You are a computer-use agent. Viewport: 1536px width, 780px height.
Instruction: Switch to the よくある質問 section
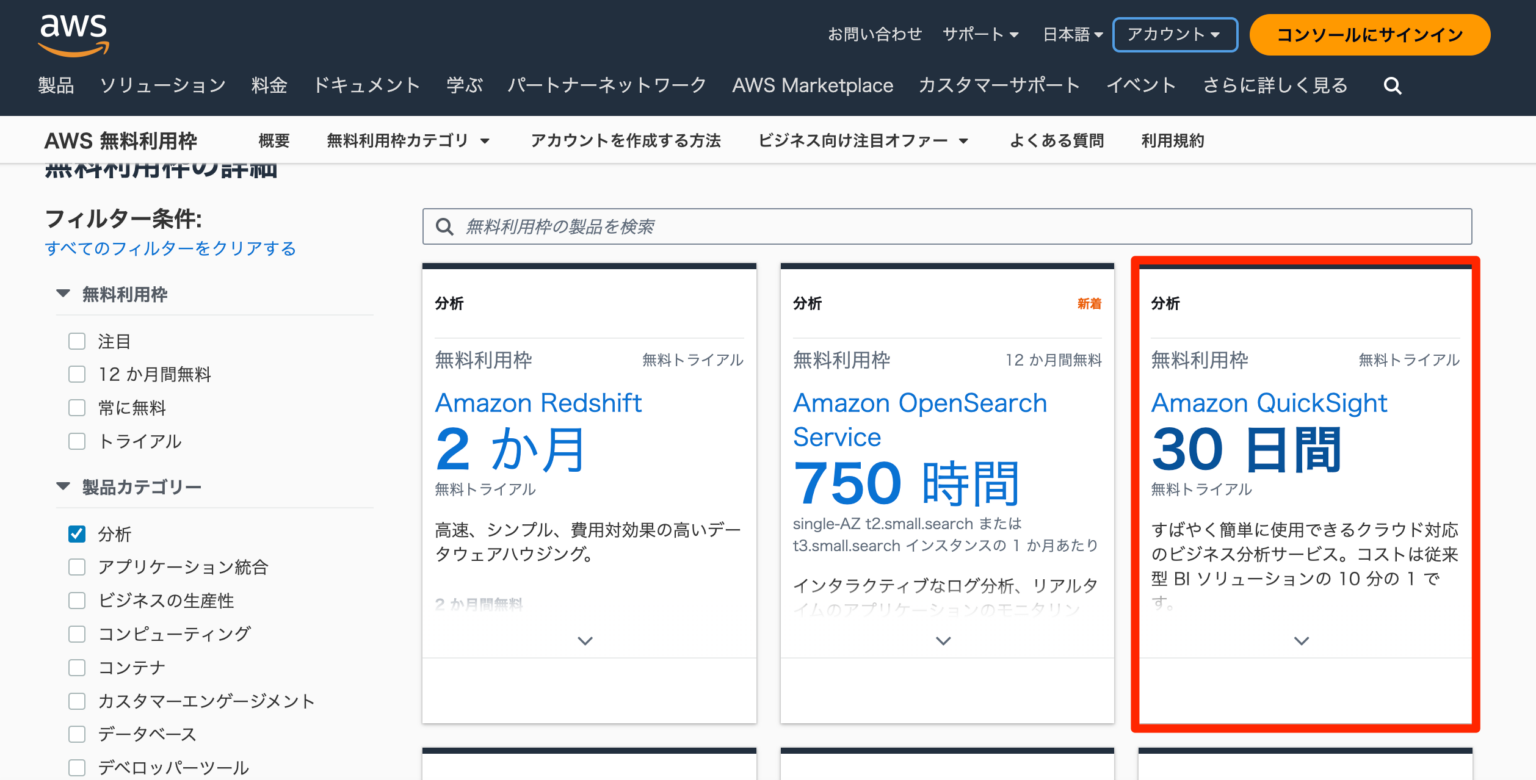(1056, 140)
